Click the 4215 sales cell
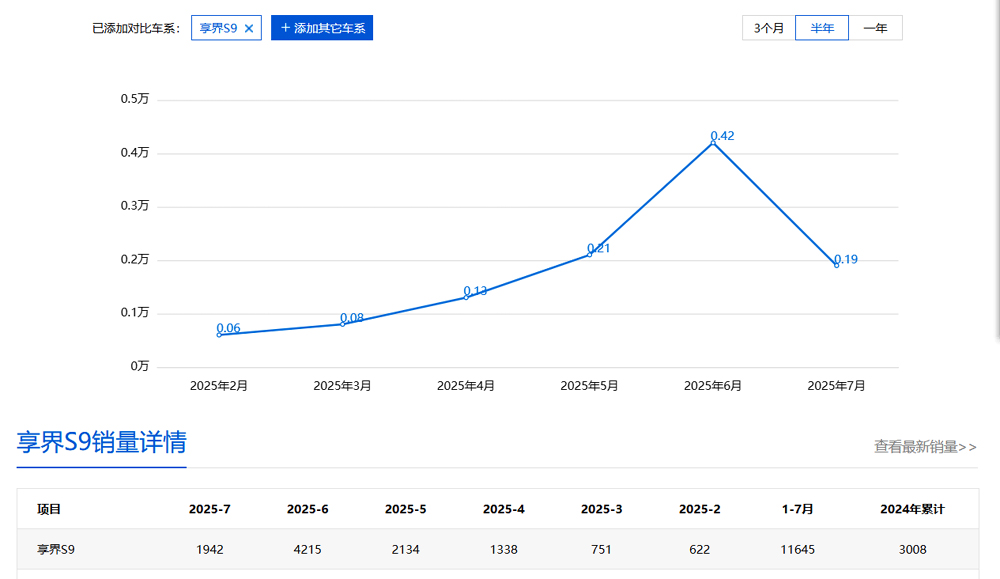1000x579 pixels. pyautogui.click(x=307, y=550)
